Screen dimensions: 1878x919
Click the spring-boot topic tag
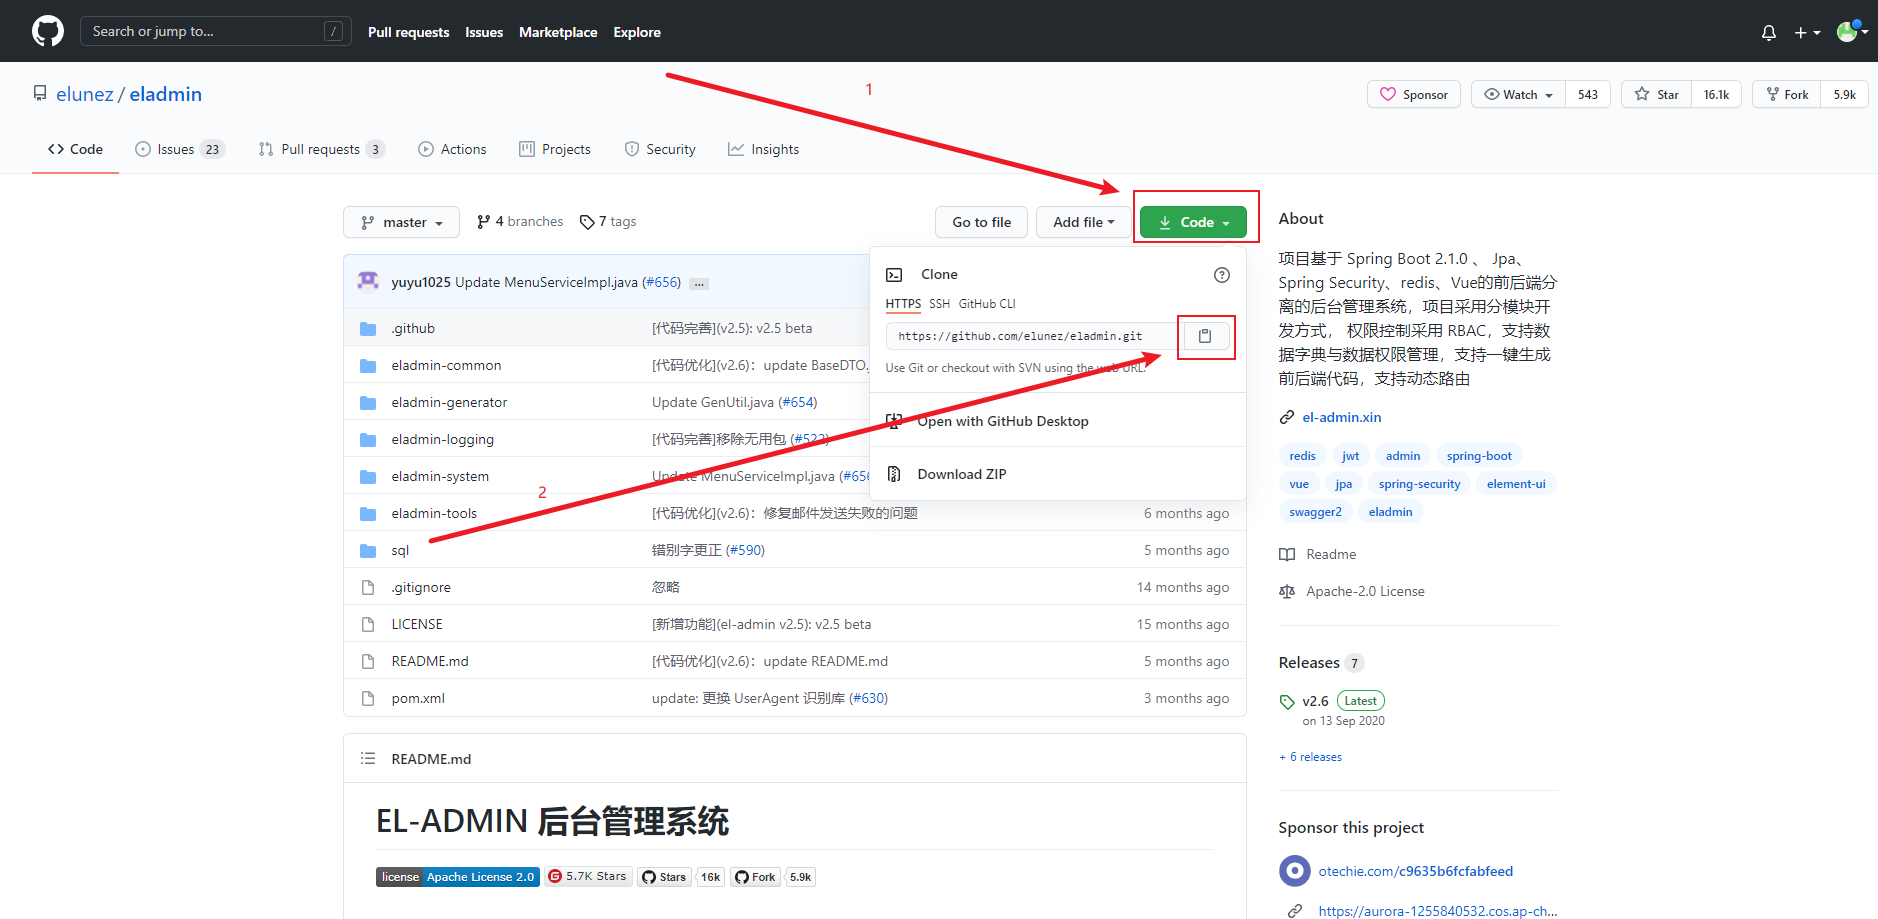click(x=1479, y=456)
